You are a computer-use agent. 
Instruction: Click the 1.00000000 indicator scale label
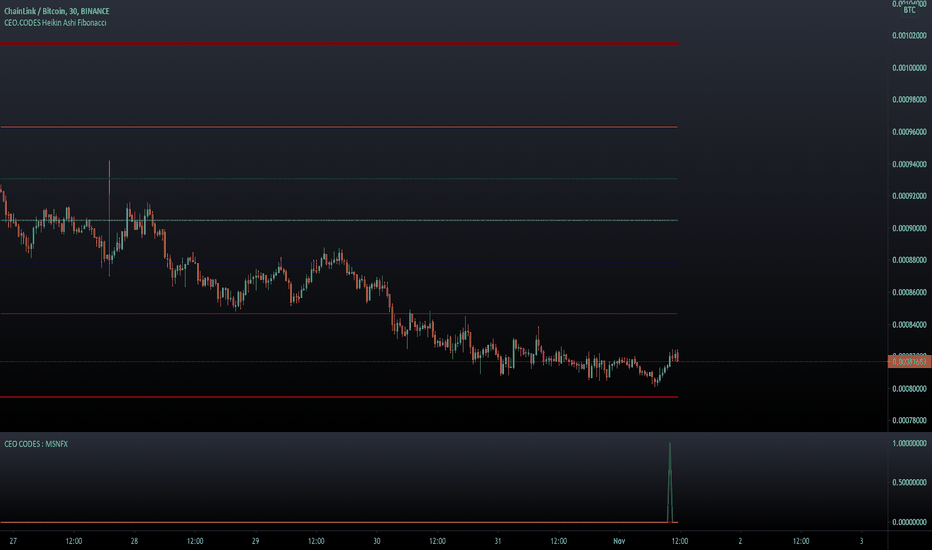tap(909, 444)
